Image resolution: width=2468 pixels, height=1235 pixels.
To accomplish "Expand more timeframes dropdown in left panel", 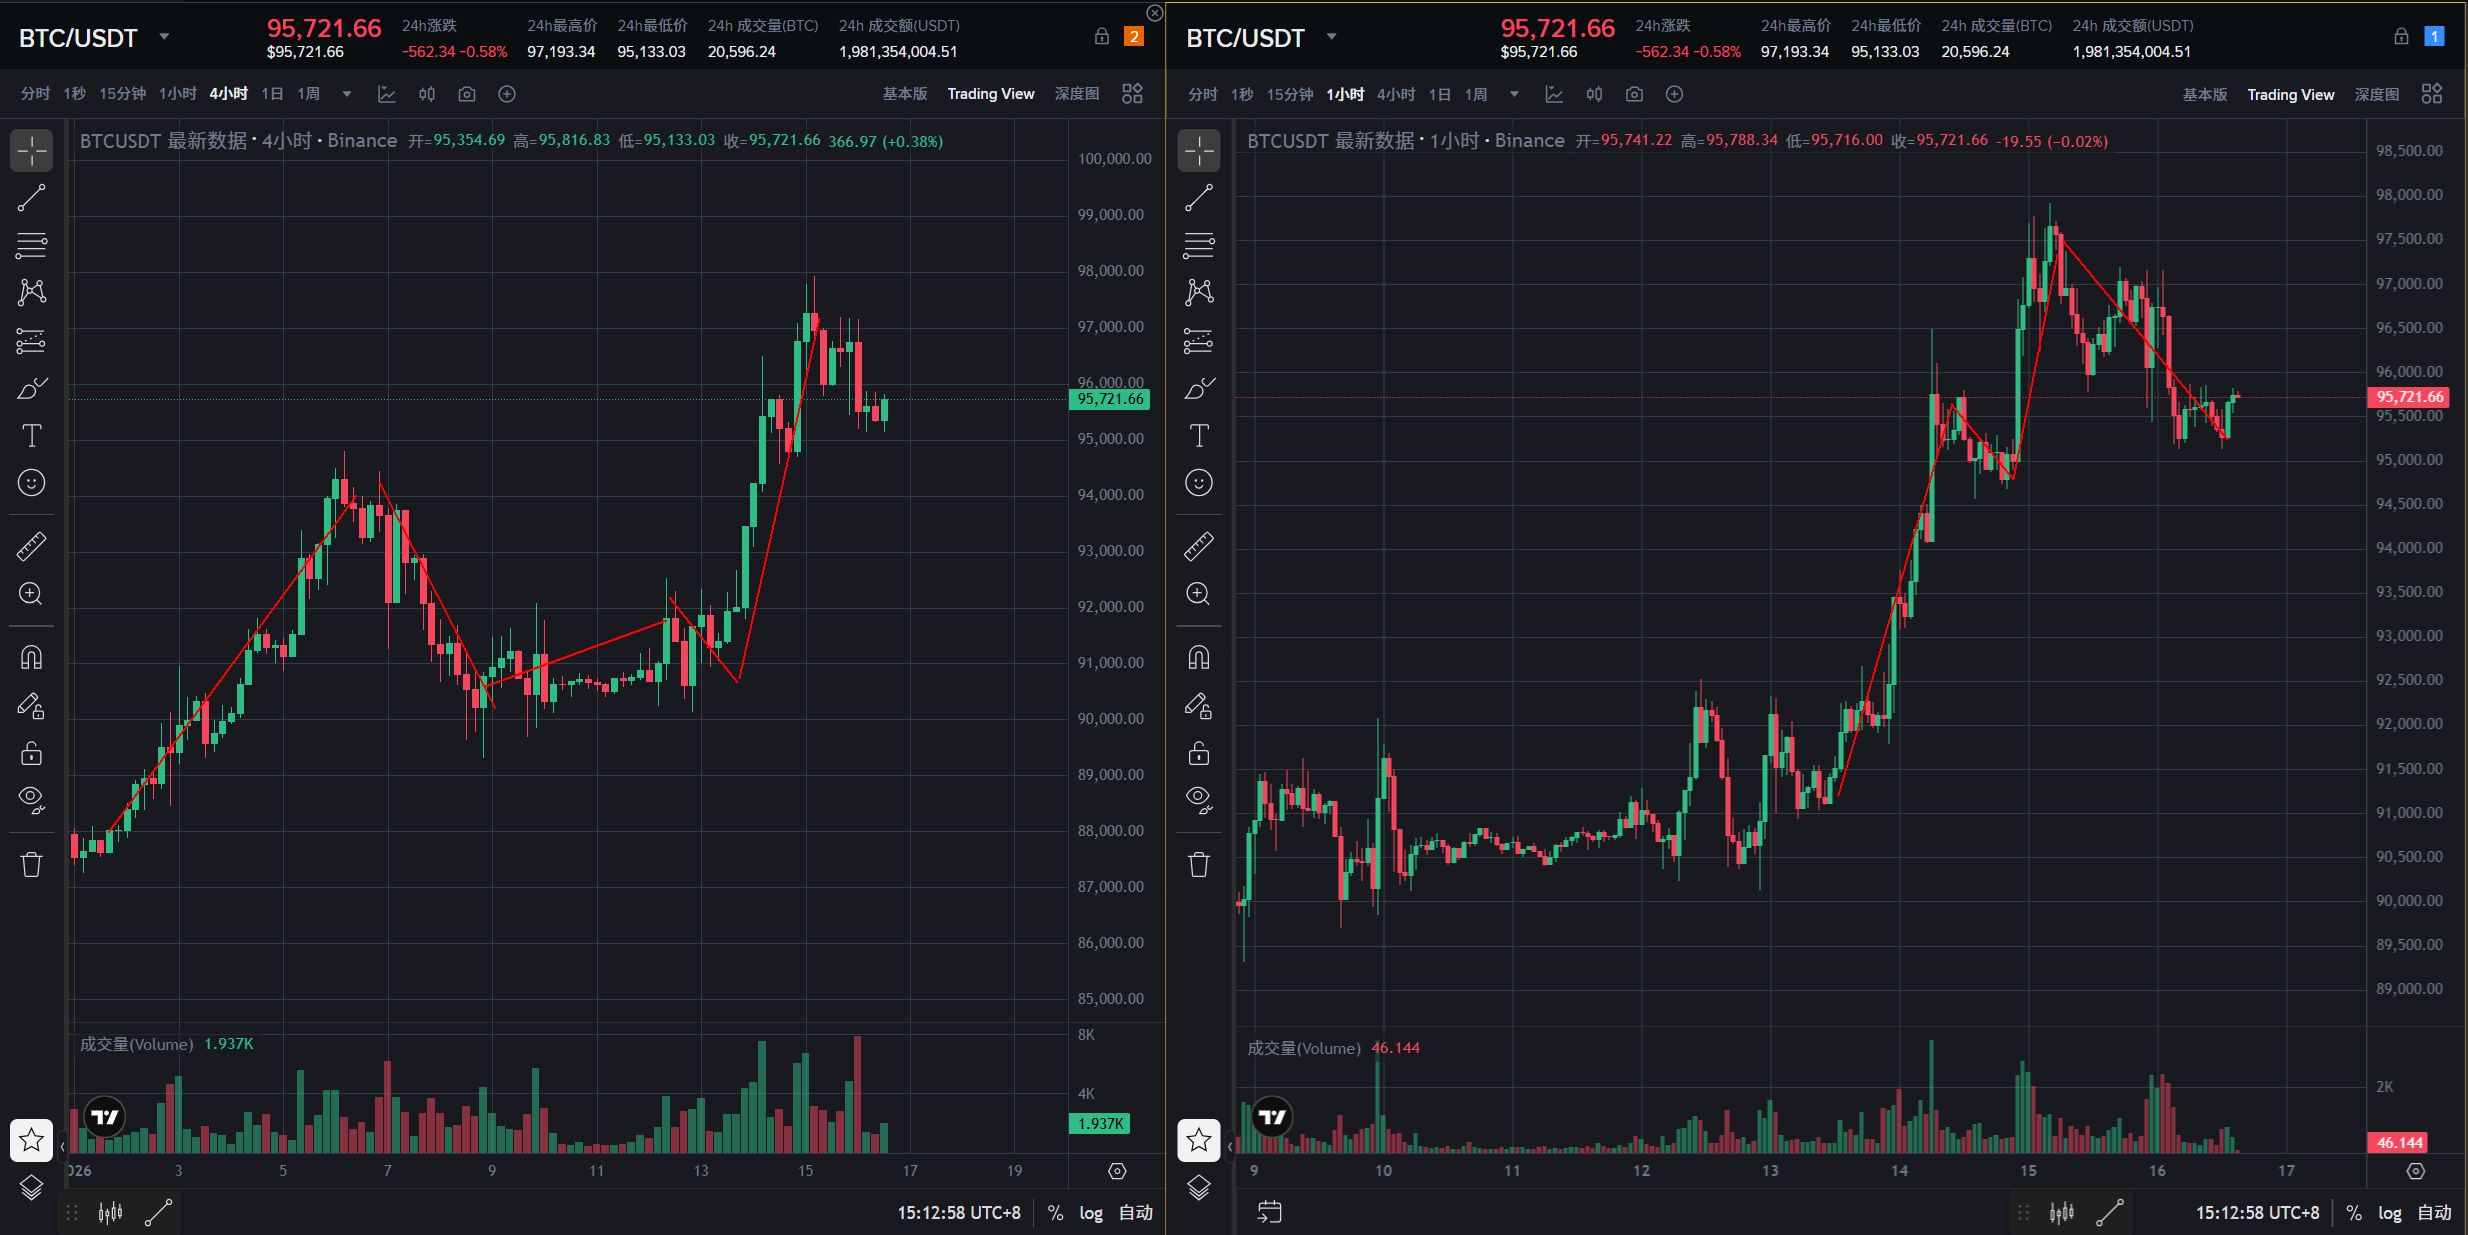I will (x=347, y=94).
